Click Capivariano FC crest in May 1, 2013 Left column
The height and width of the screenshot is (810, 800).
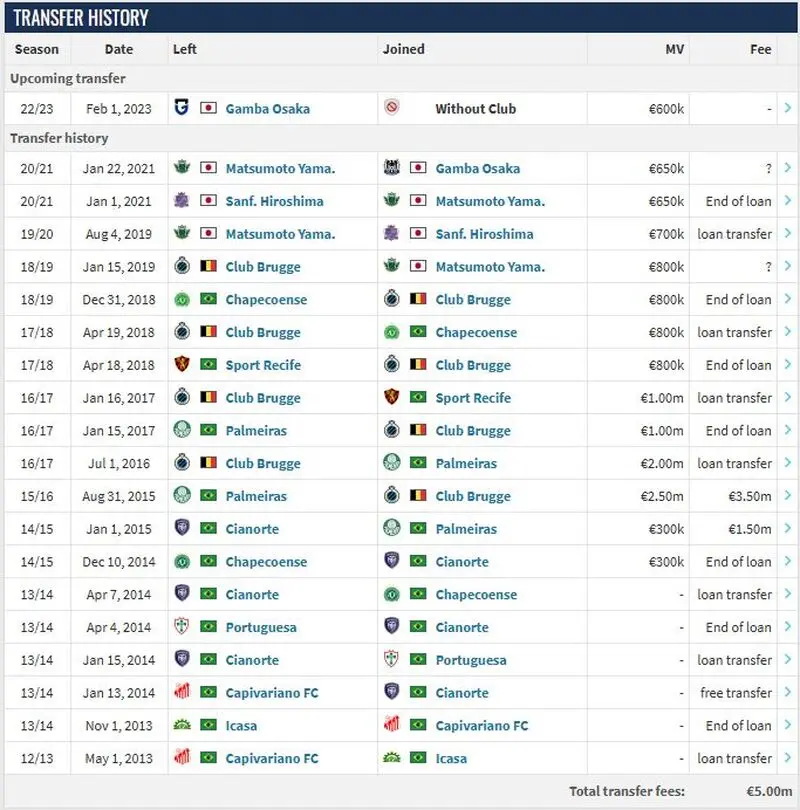[x=181, y=757]
